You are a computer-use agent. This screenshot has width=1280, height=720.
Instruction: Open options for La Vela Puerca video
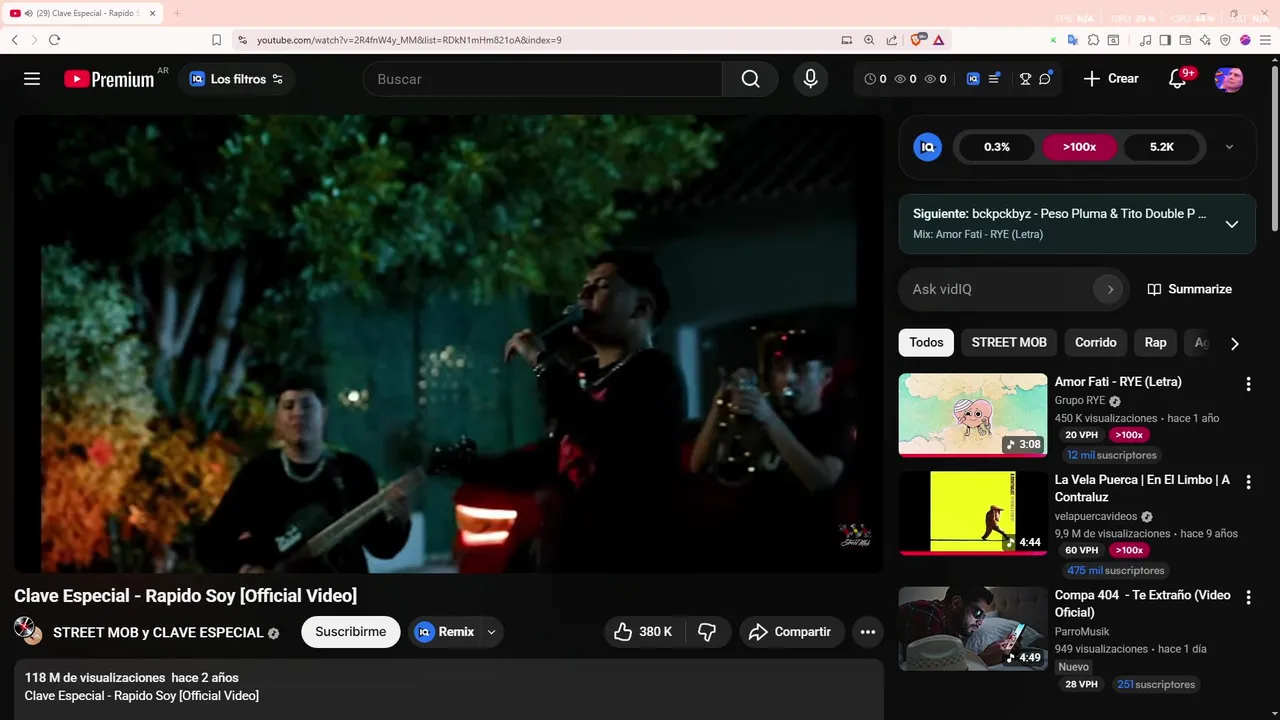point(1248,482)
